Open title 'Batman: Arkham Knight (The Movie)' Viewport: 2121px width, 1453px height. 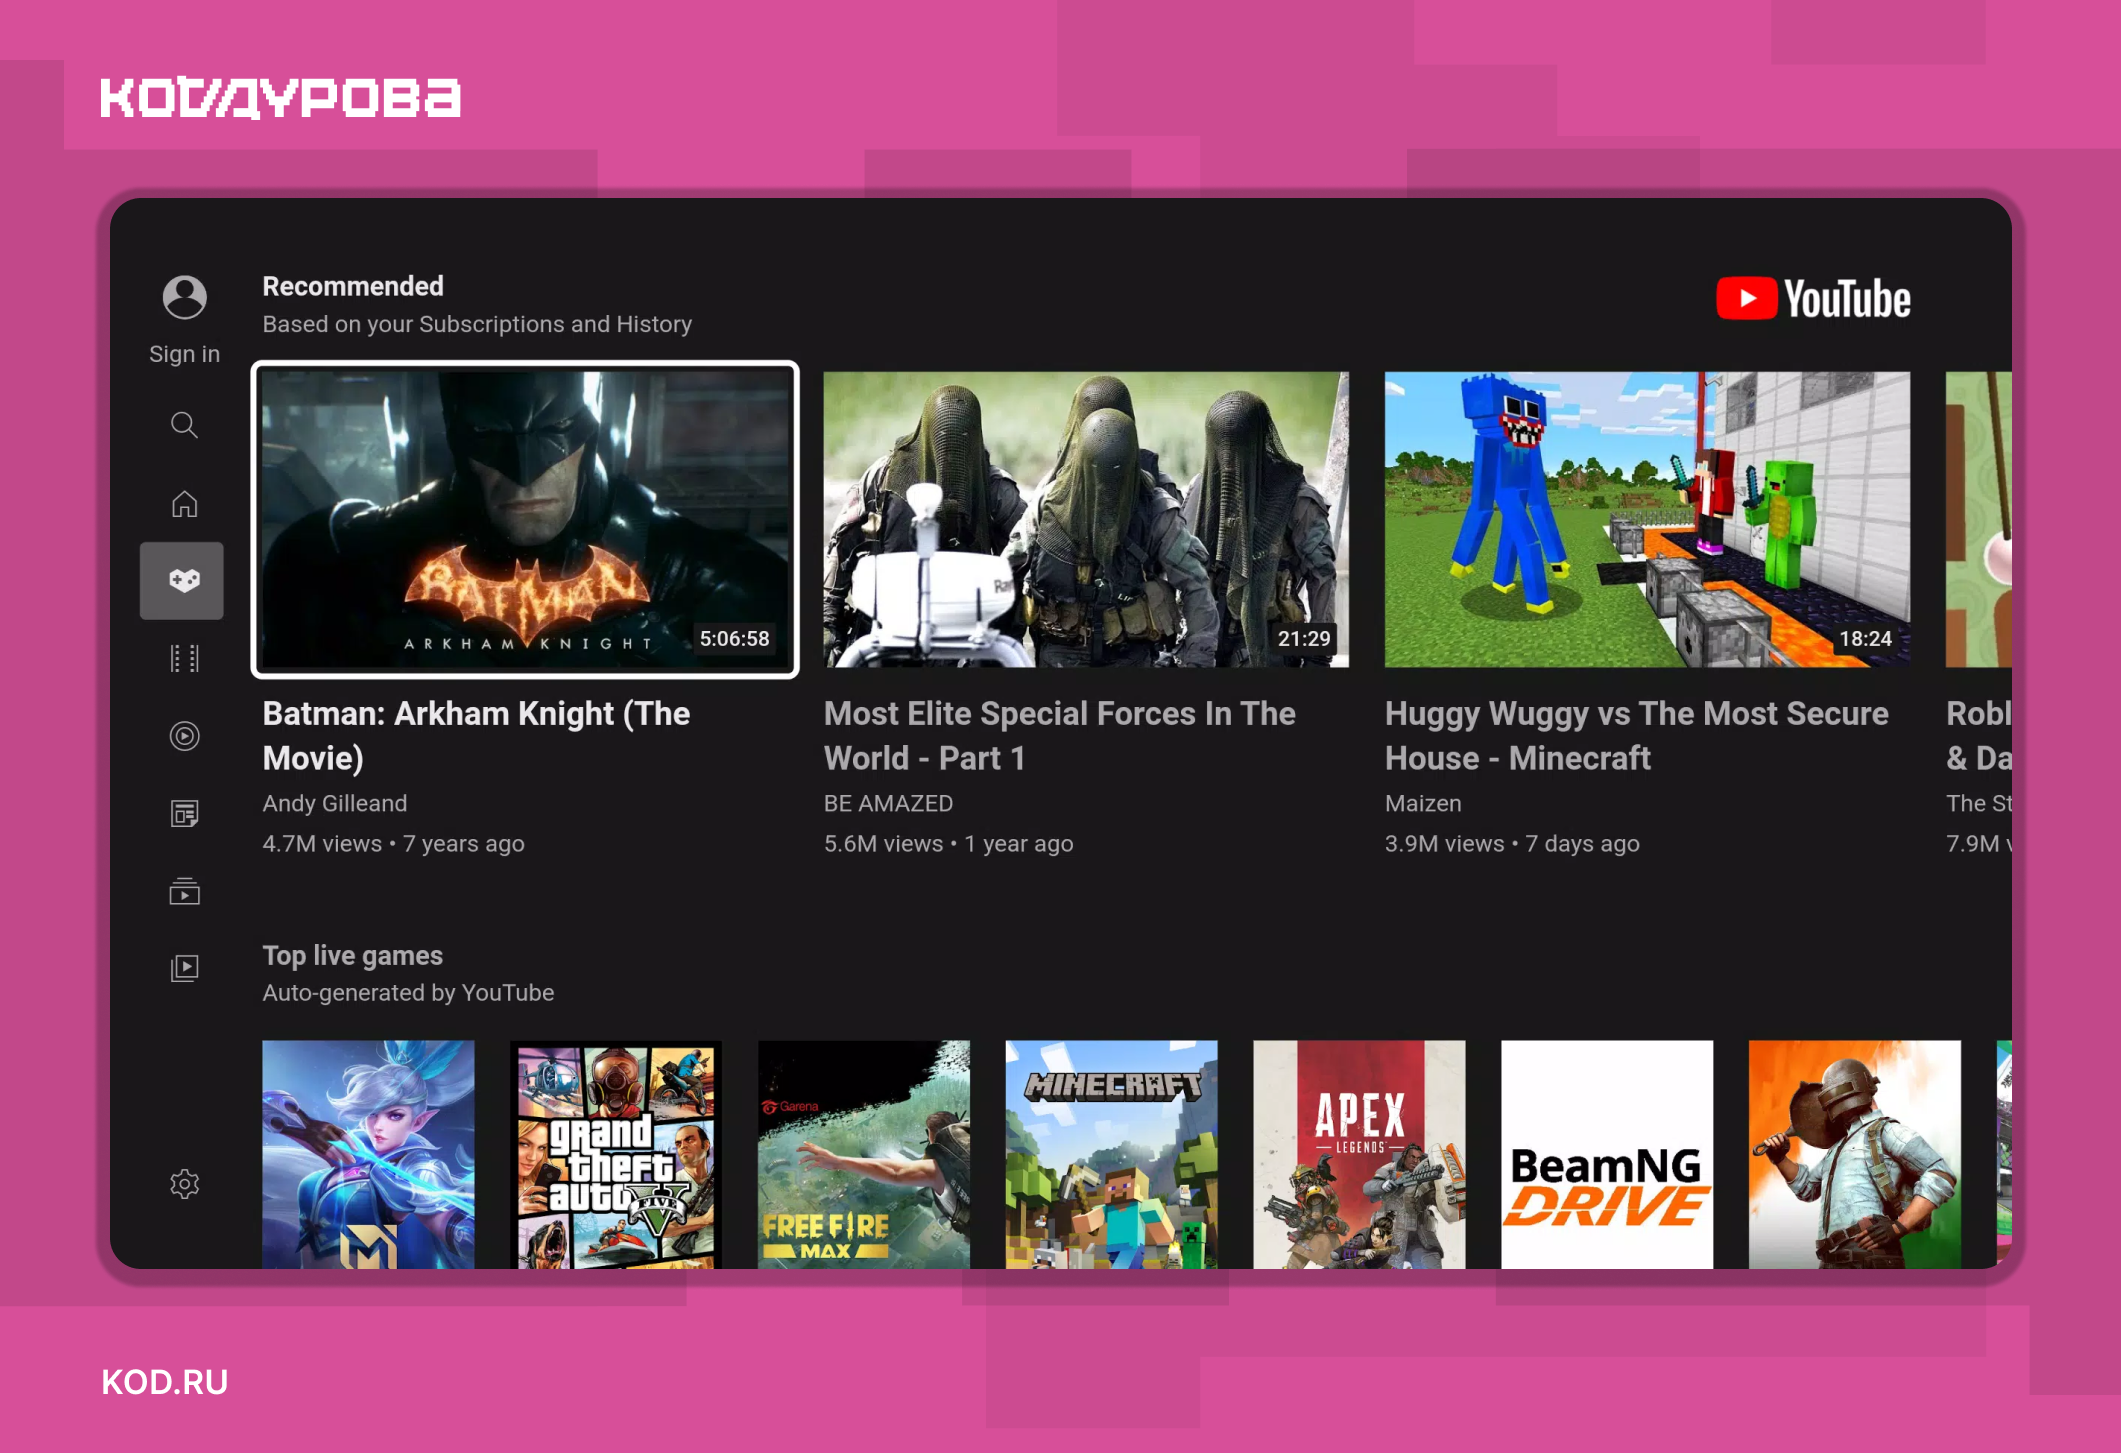point(476,736)
